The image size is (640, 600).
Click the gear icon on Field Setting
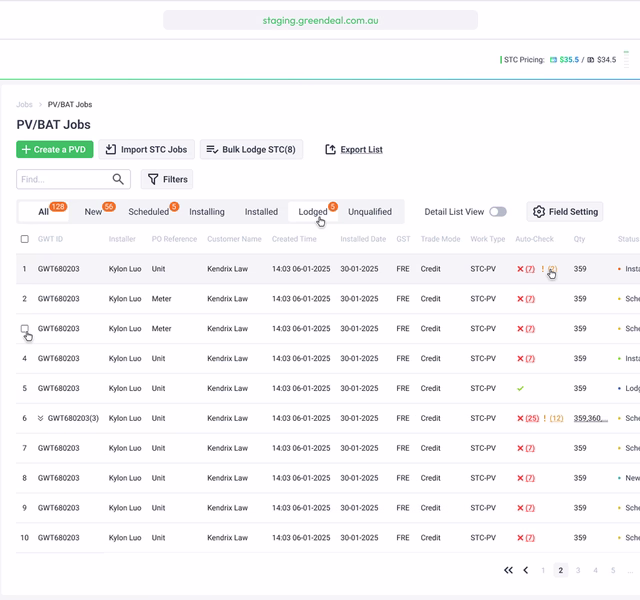click(539, 212)
